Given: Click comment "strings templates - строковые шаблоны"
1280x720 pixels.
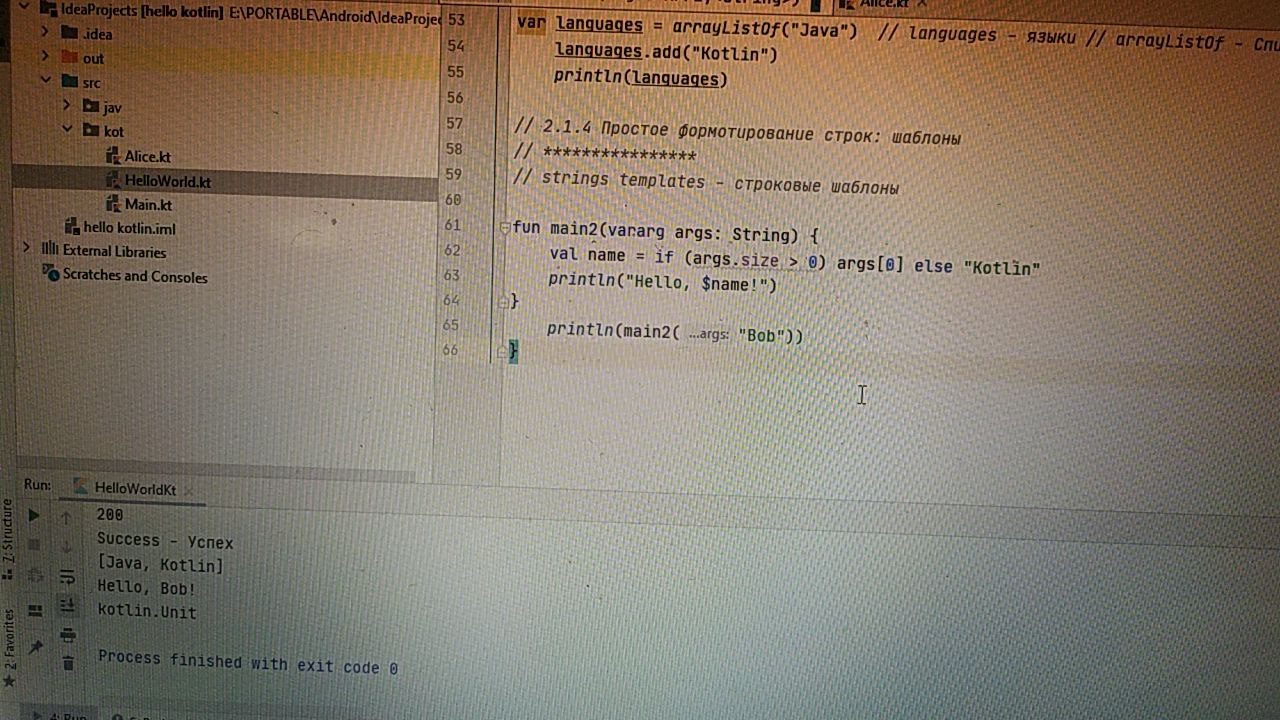Looking at the screenshot, I should (706, 183).
